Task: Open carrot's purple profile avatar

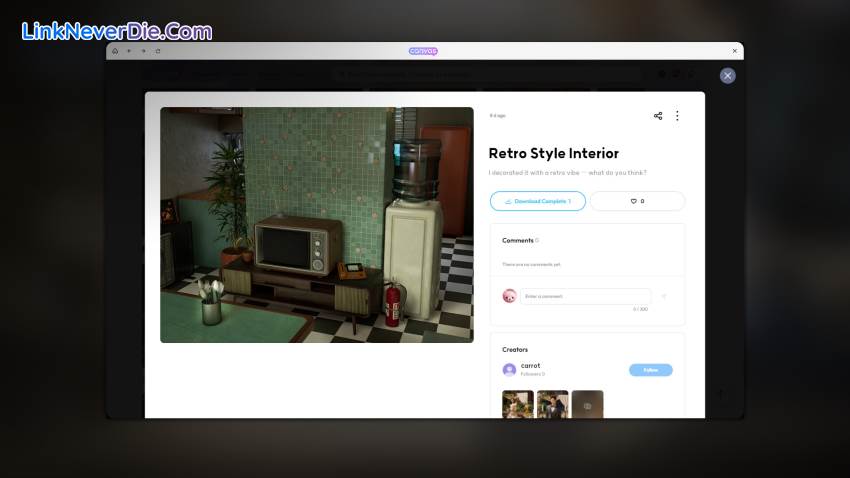Action: click(509, 370)
